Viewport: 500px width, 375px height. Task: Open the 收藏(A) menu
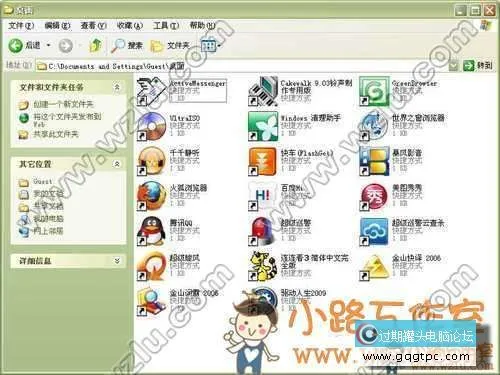pyautogui.click(x=129, y=25)
